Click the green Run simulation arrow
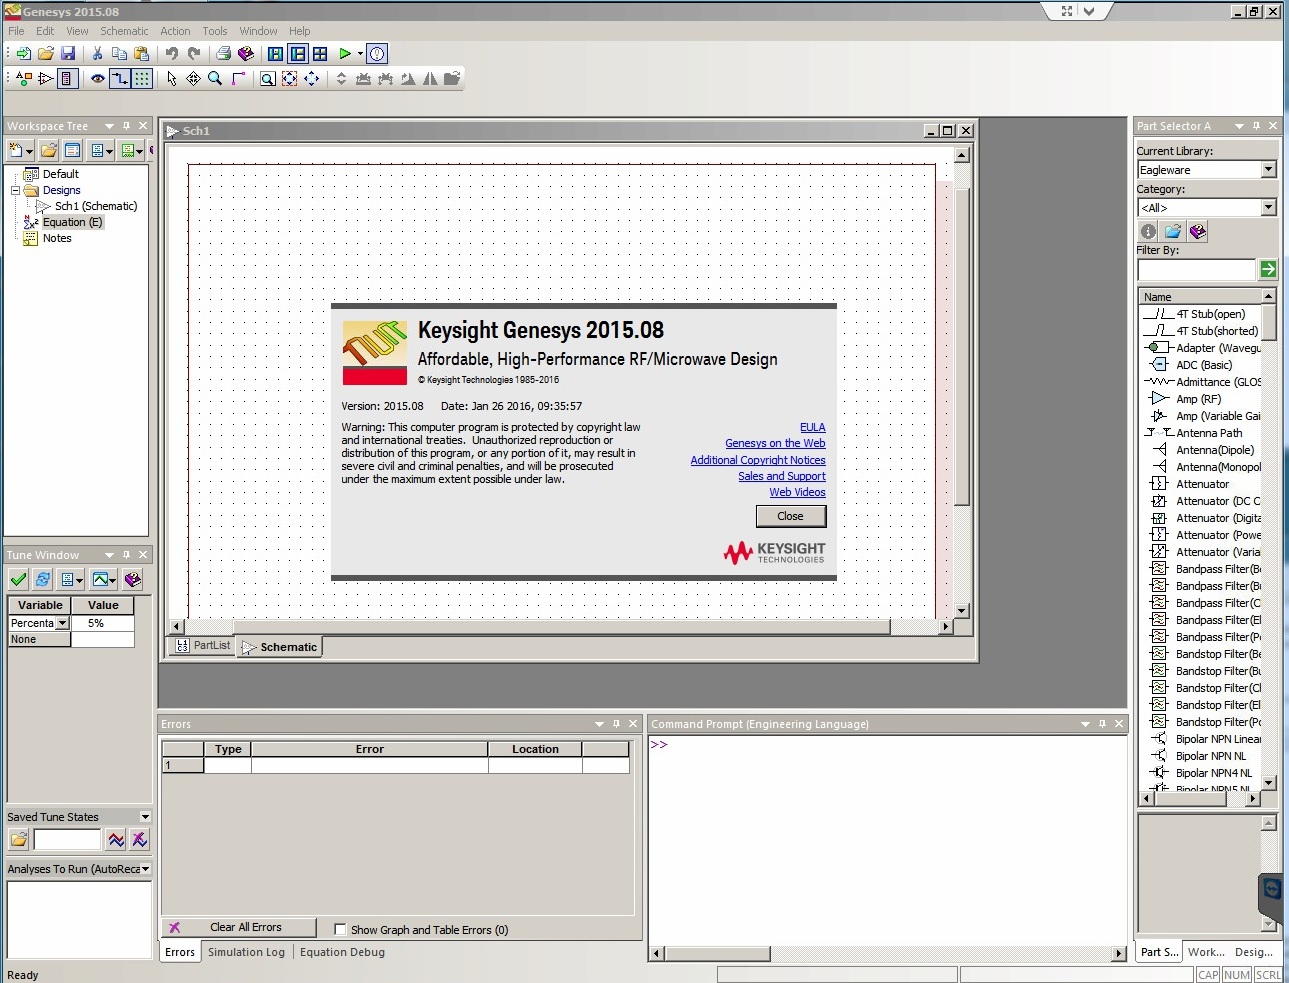Screen dimensions: 1289x983 click(345, 54)
